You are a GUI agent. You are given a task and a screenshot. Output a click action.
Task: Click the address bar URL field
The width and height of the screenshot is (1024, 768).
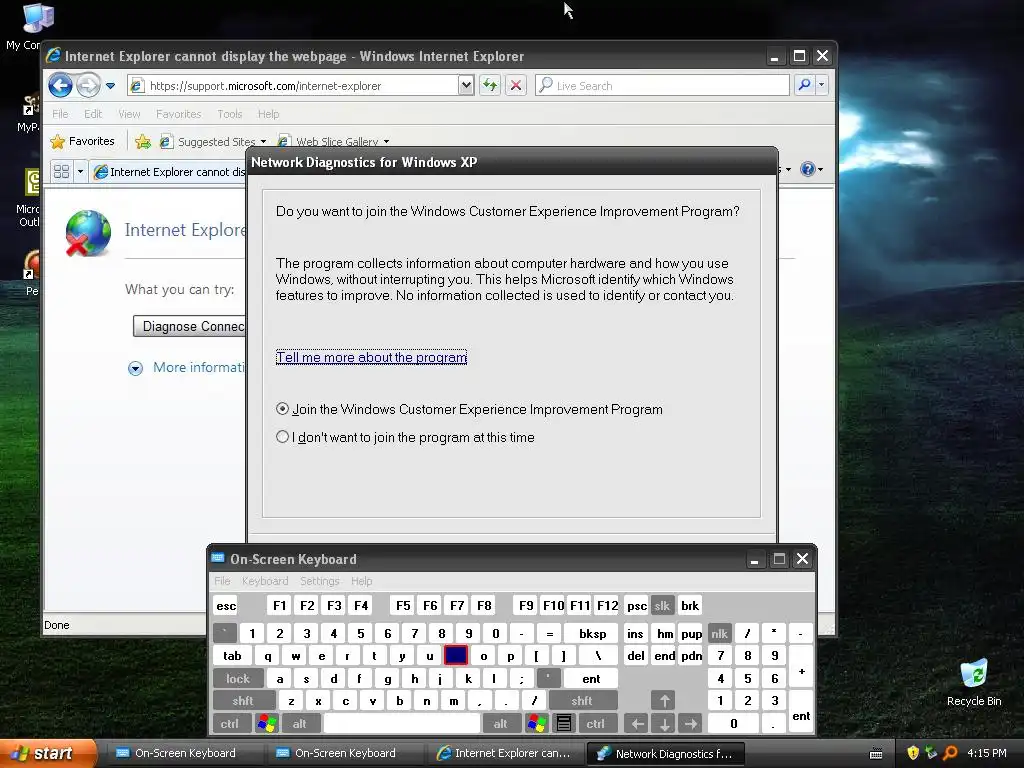pyautogui.click(x=294, y=86)
